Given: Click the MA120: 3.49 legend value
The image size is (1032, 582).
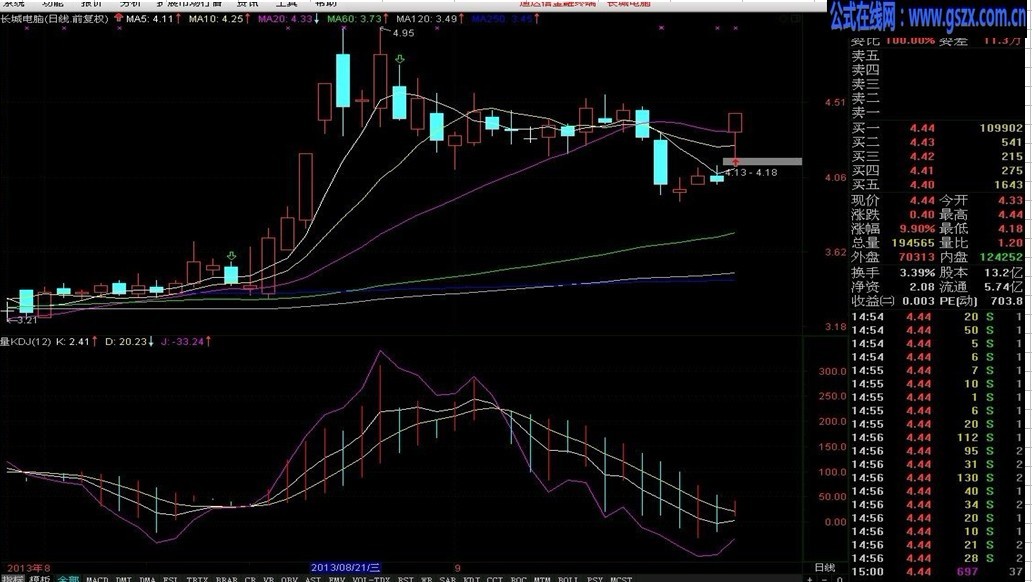Looking at the screenshot, I should [426, 19].
